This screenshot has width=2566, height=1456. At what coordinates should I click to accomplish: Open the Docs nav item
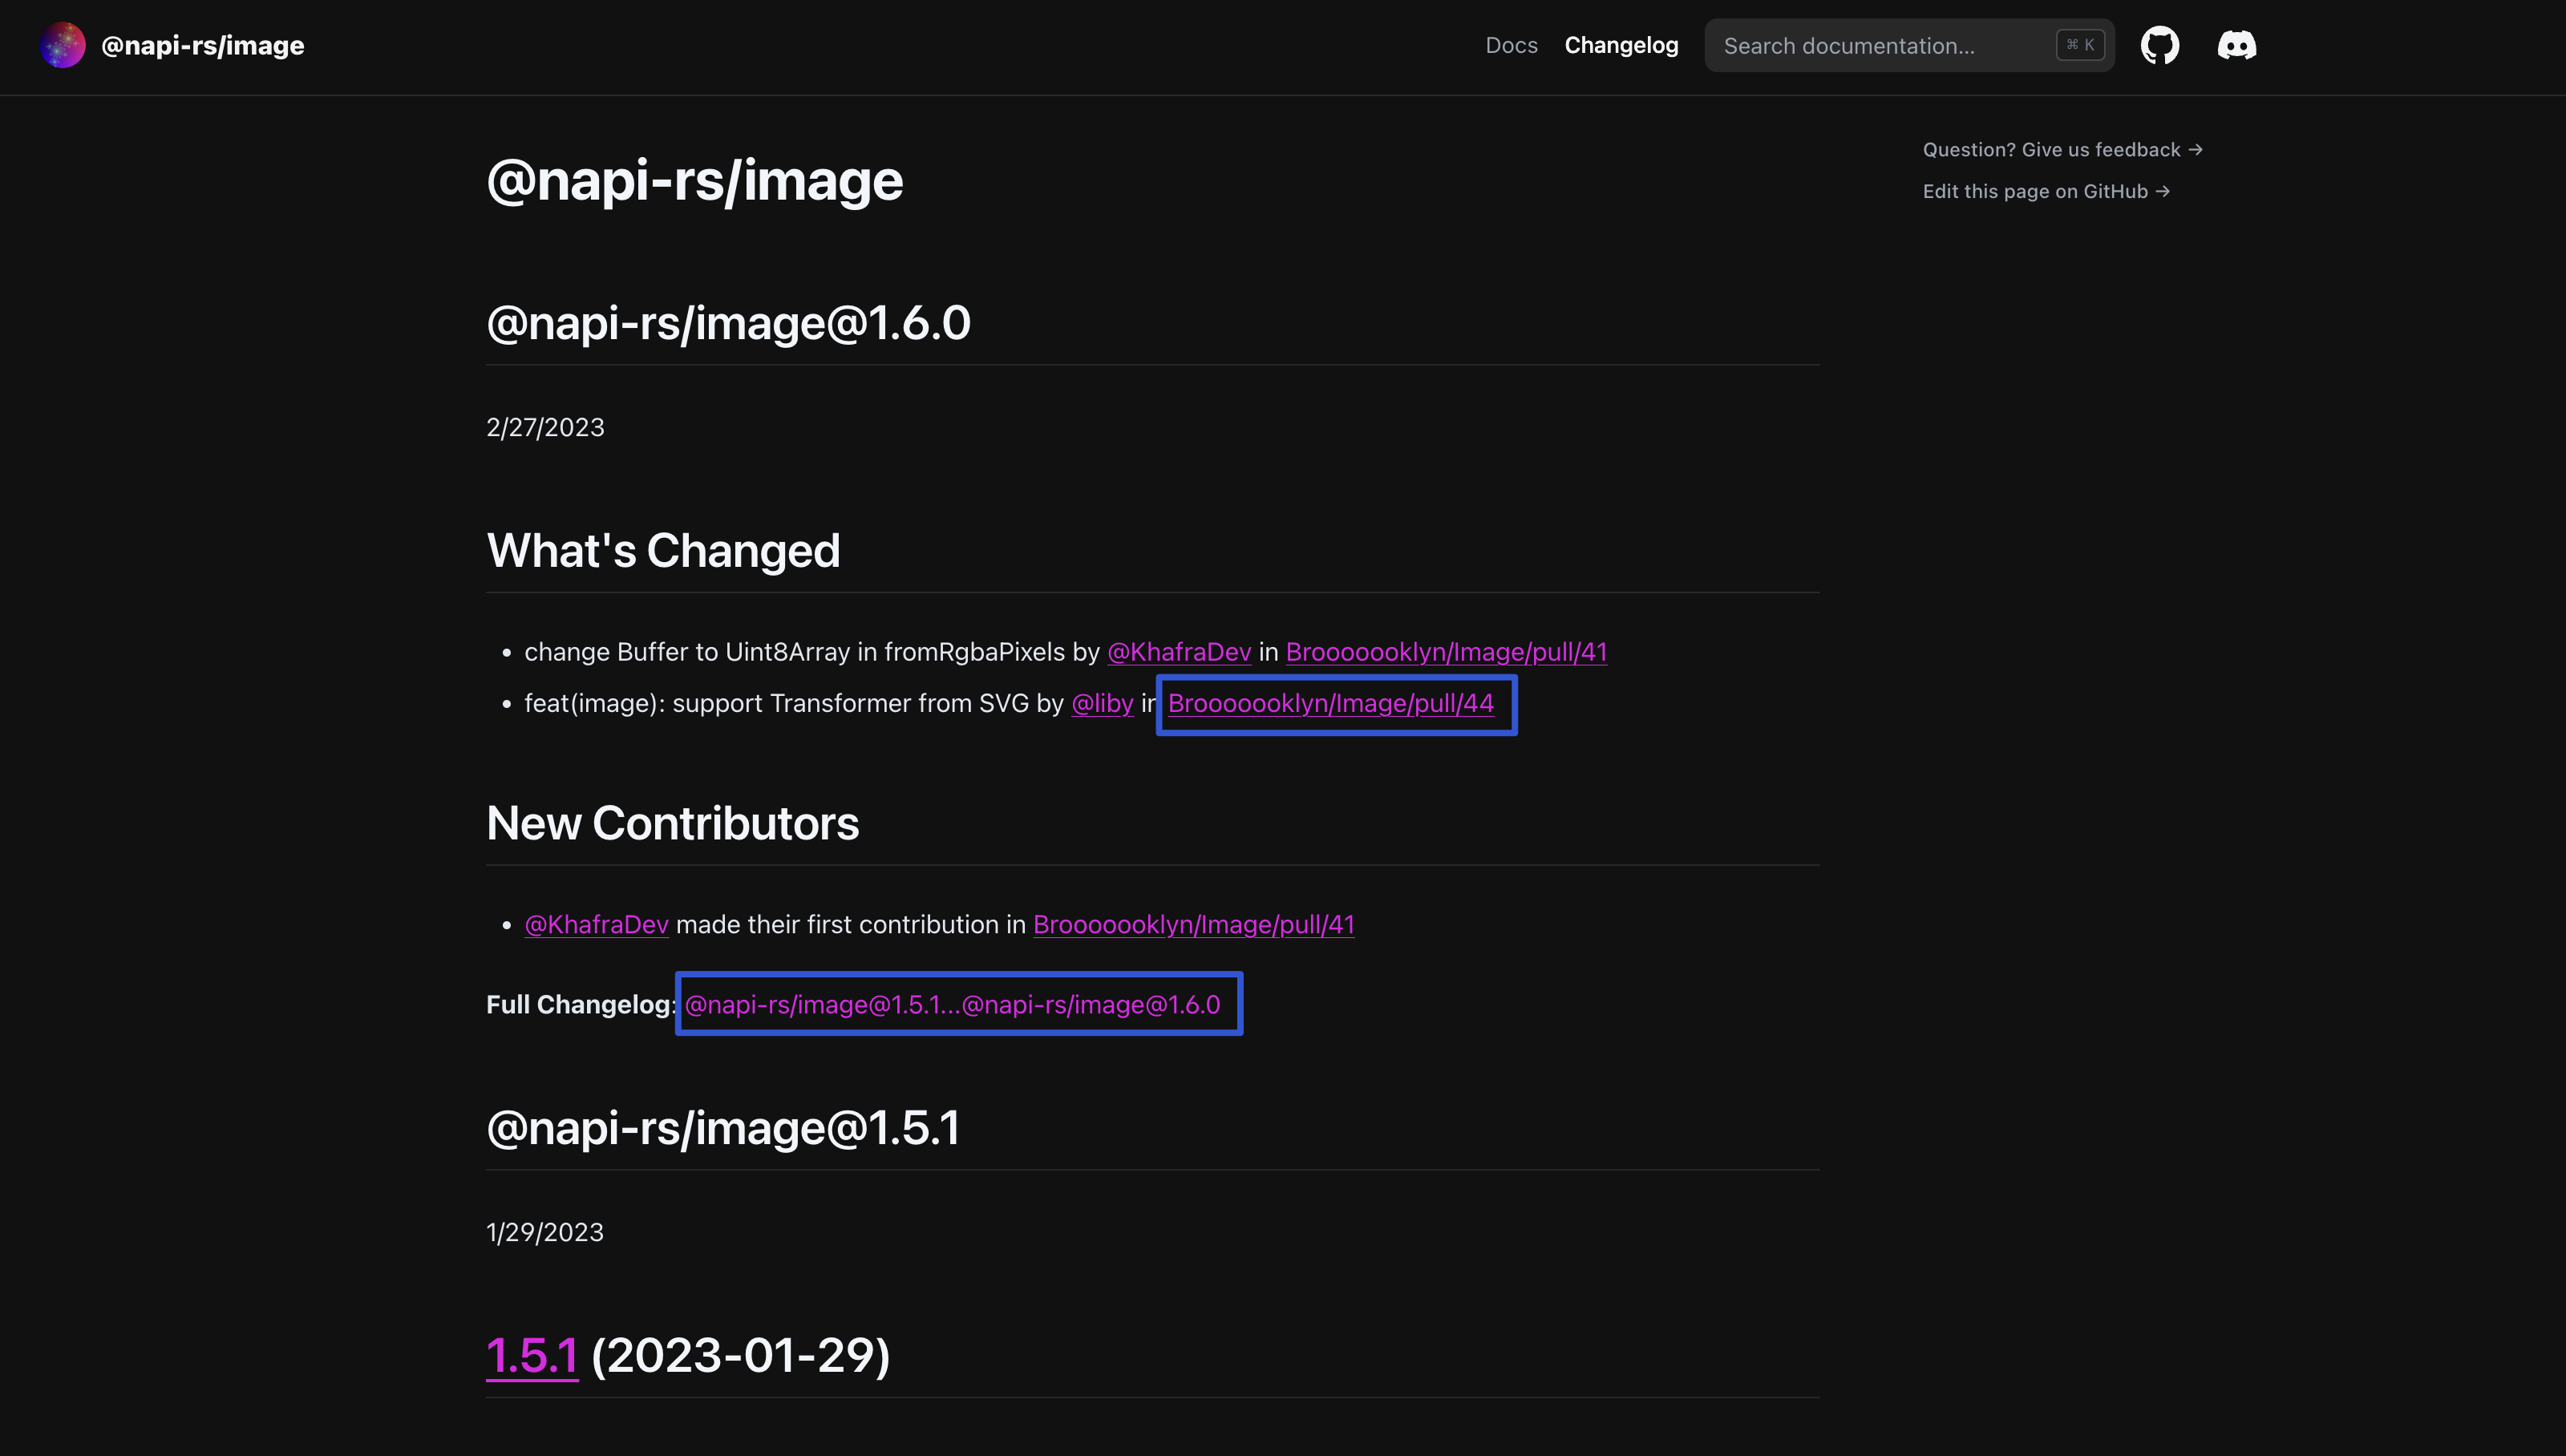[1511, 45]
